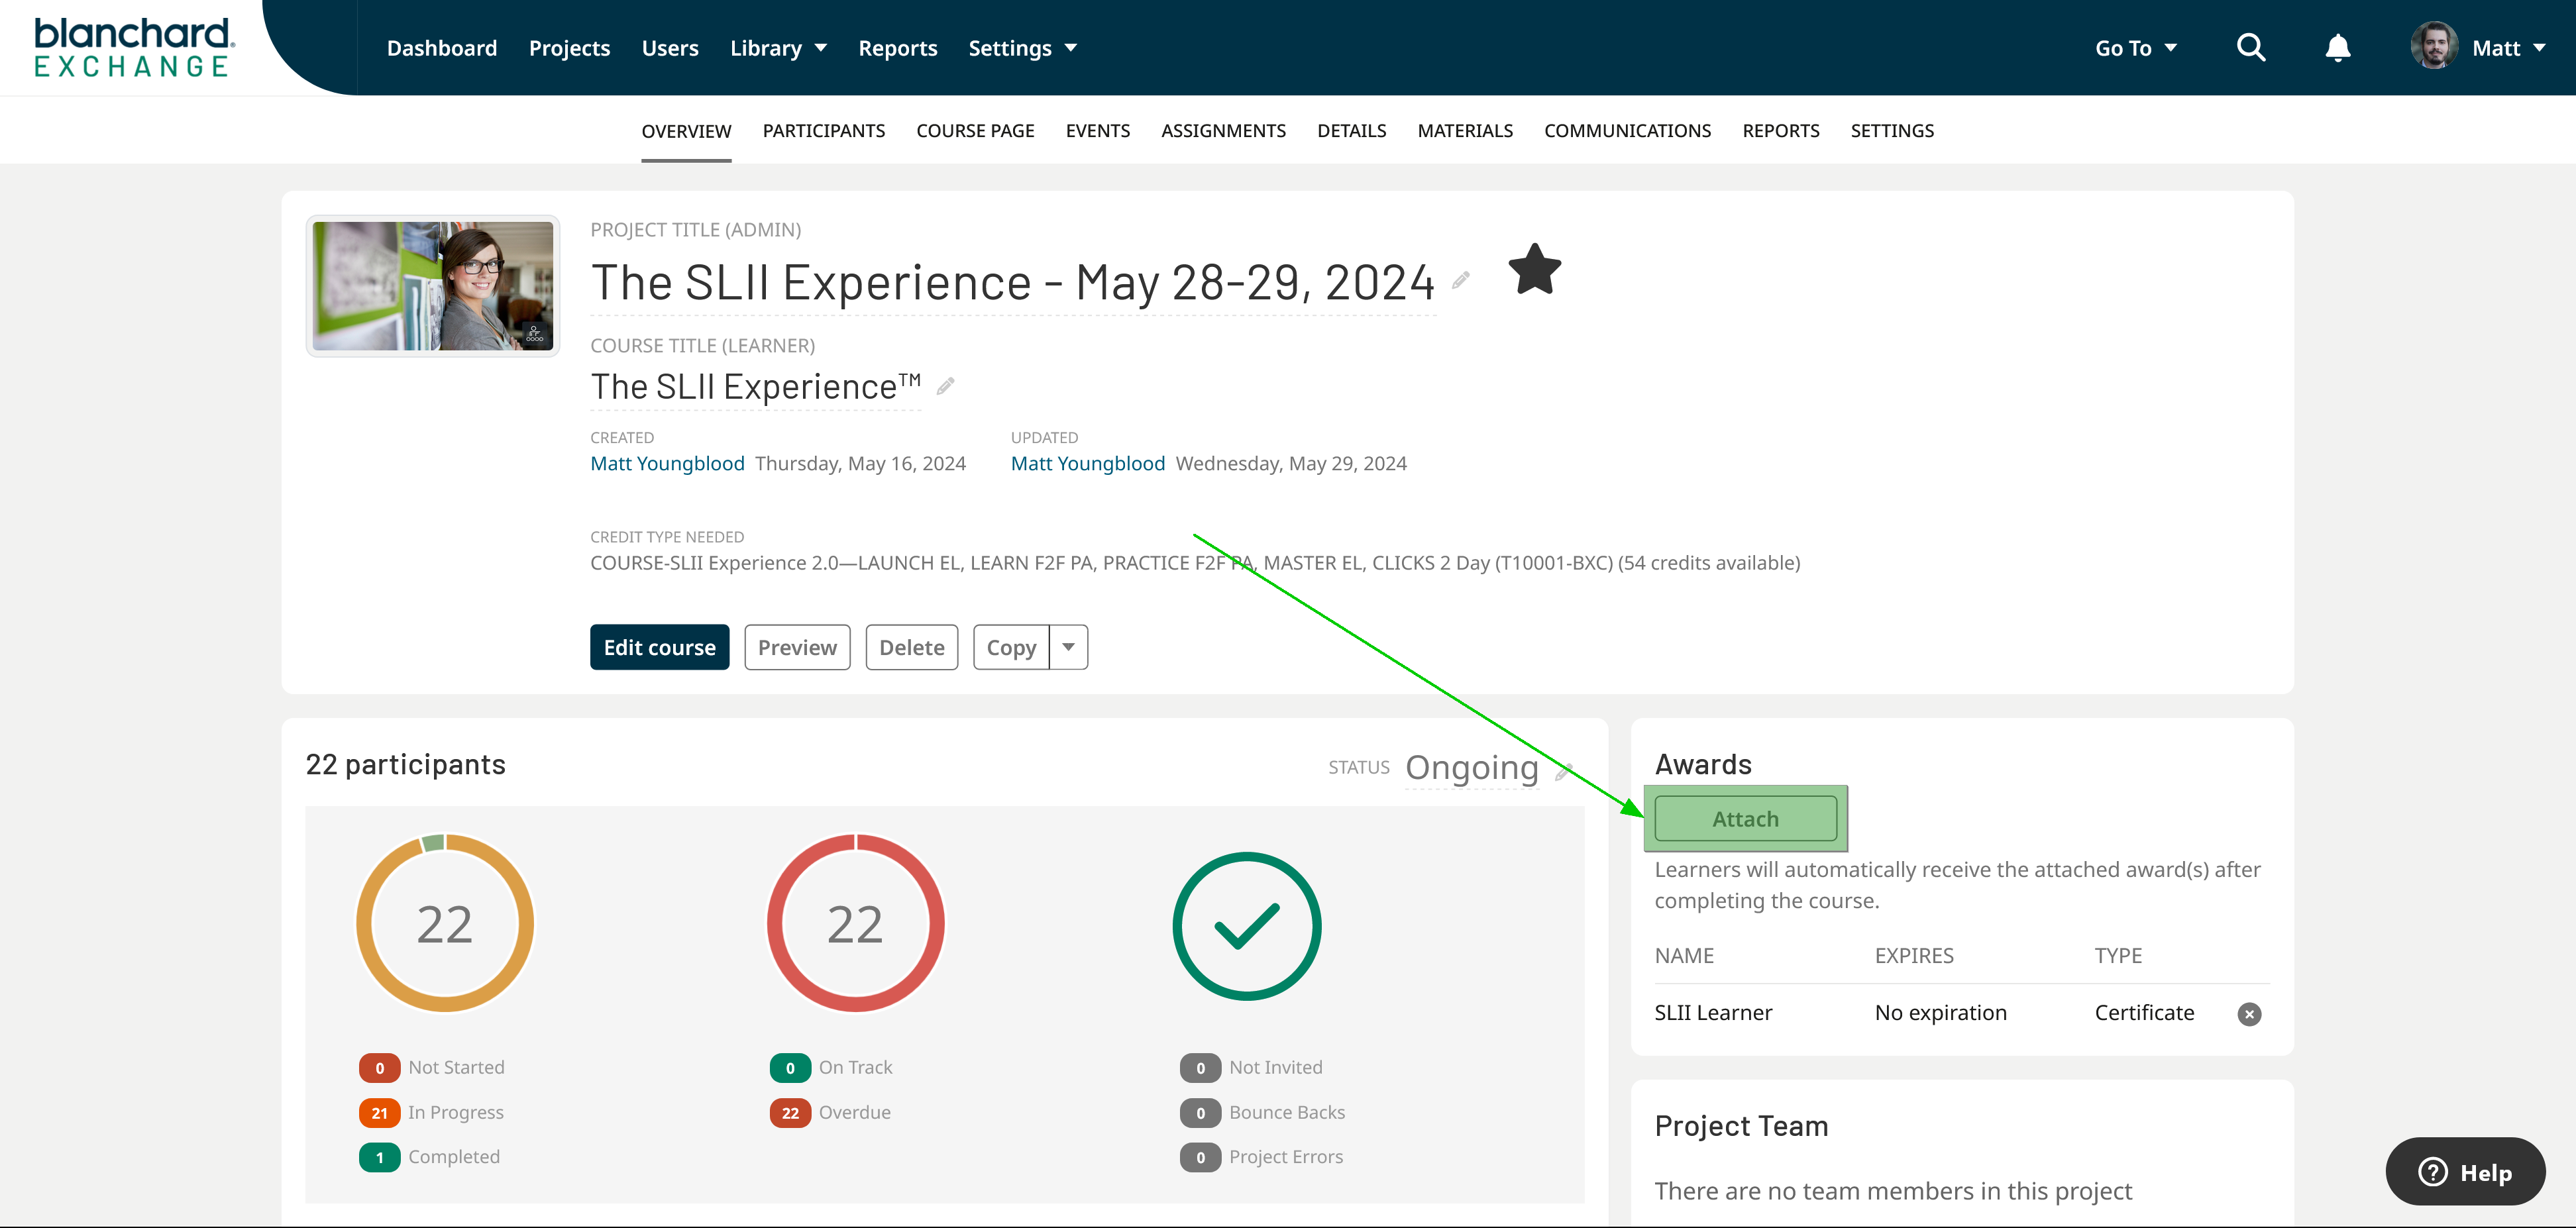The width and height of the screenshot is (2576, 1228).
Task: Open the Help chat widget
Action: 2464,1171
